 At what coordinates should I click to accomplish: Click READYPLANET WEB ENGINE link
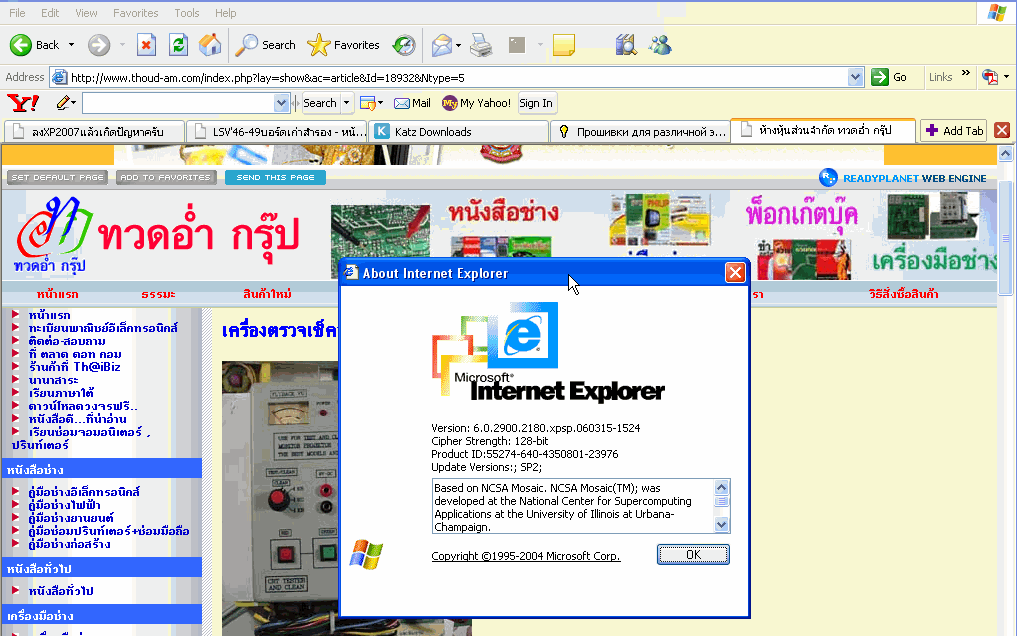click(x=915, y=178)
